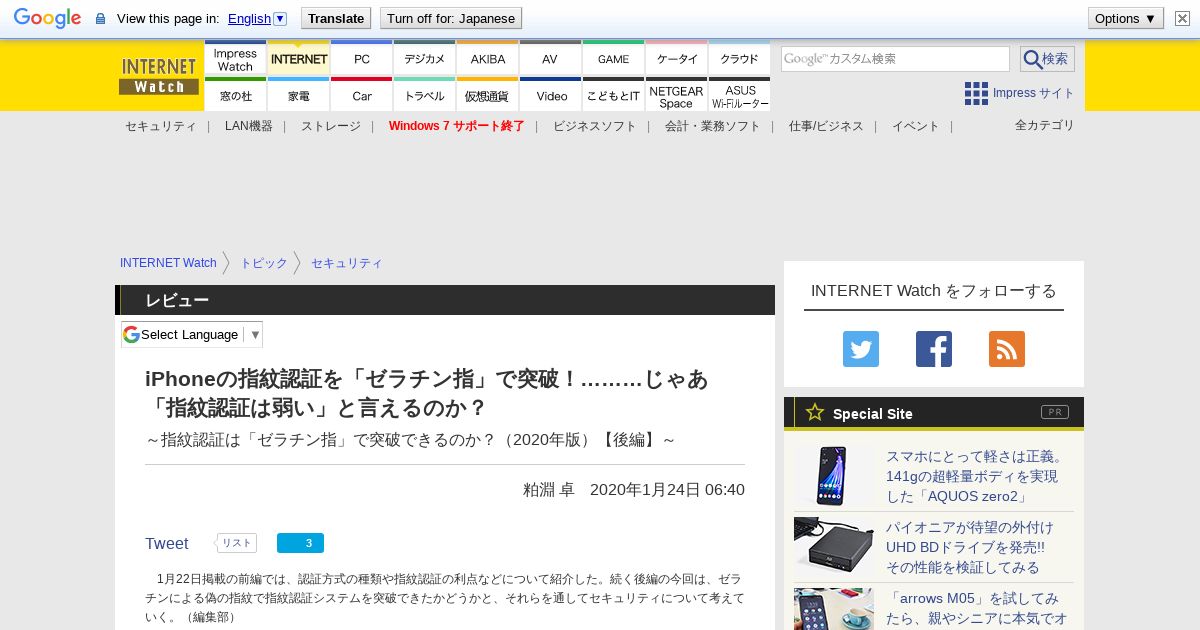Open the GAME tab

point(613,60)
